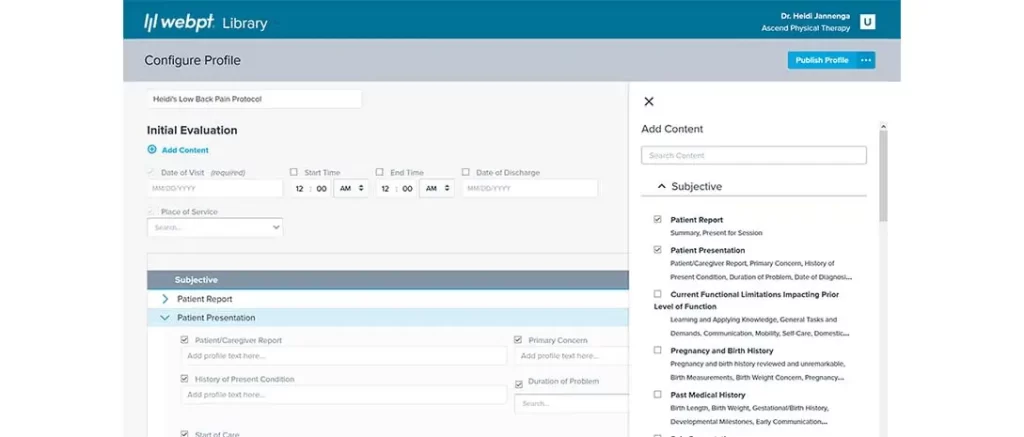Click the WebPT logo icon
Viewport: 1024px width, 437px height.
point(153,21)
